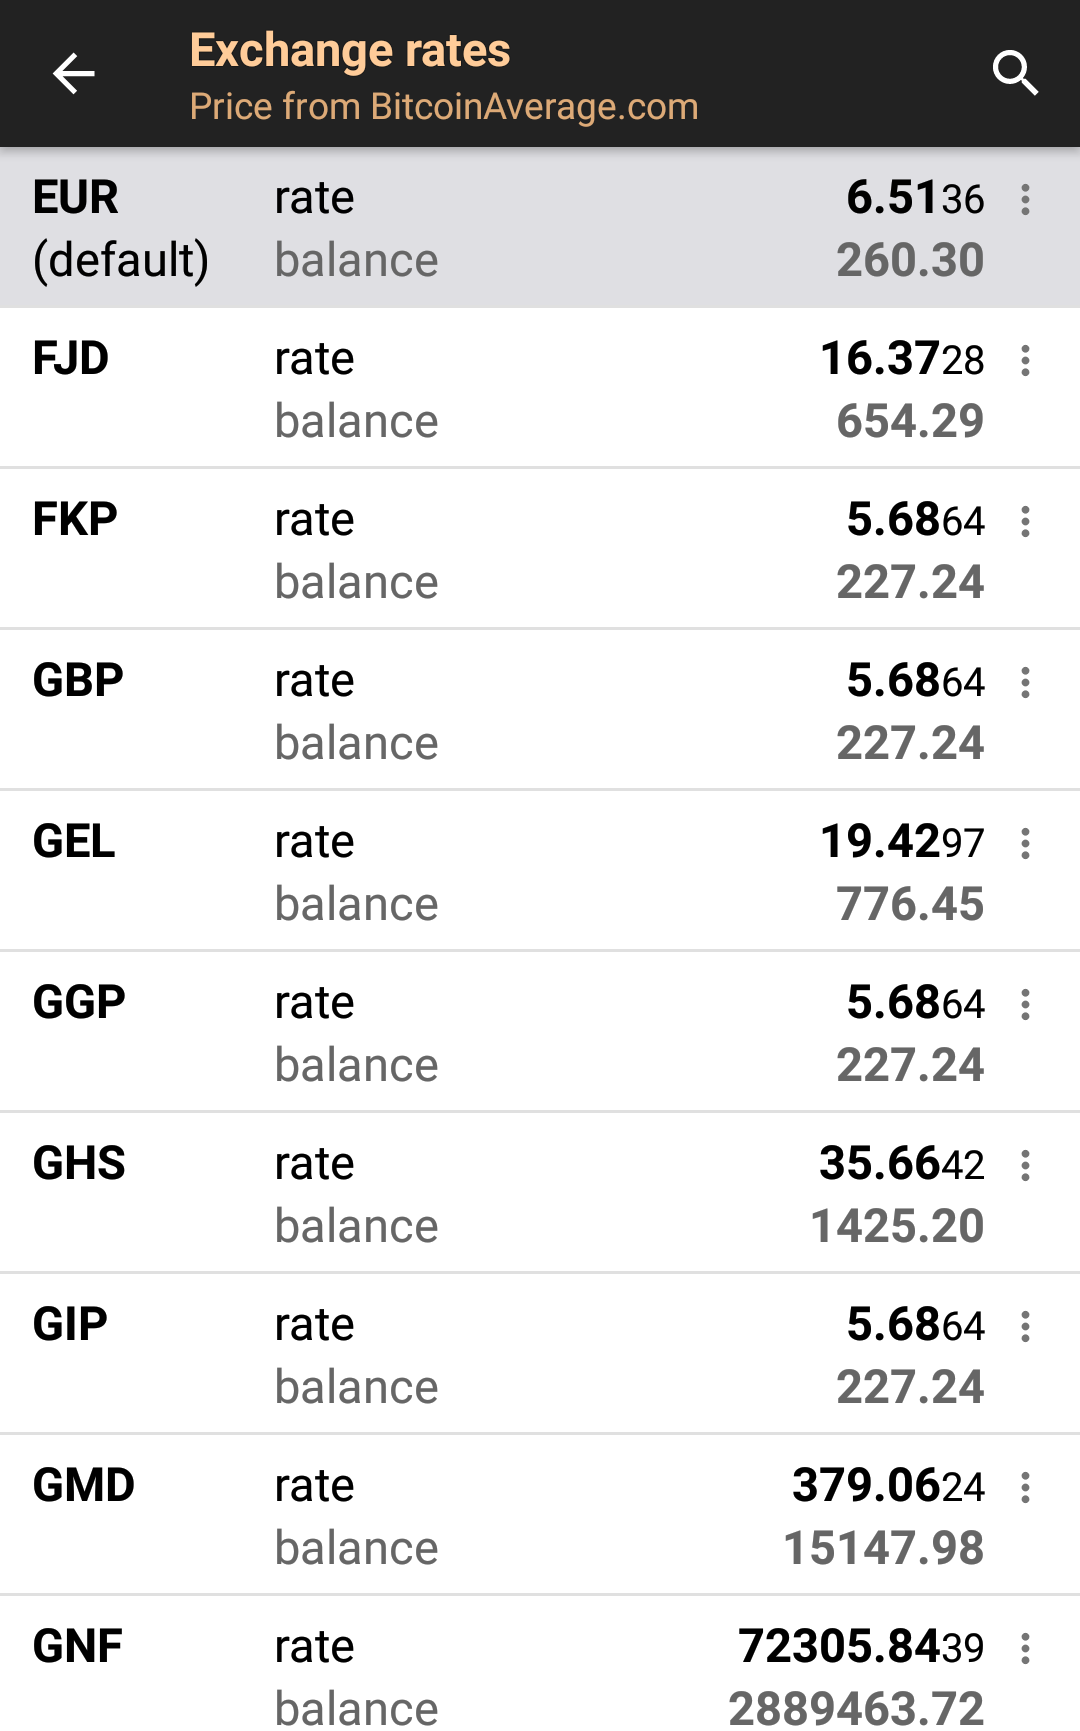Screen dimensions: 1080x1731
Task: Tap the GHS balance 1425.20
Action: coord(897,1227)
